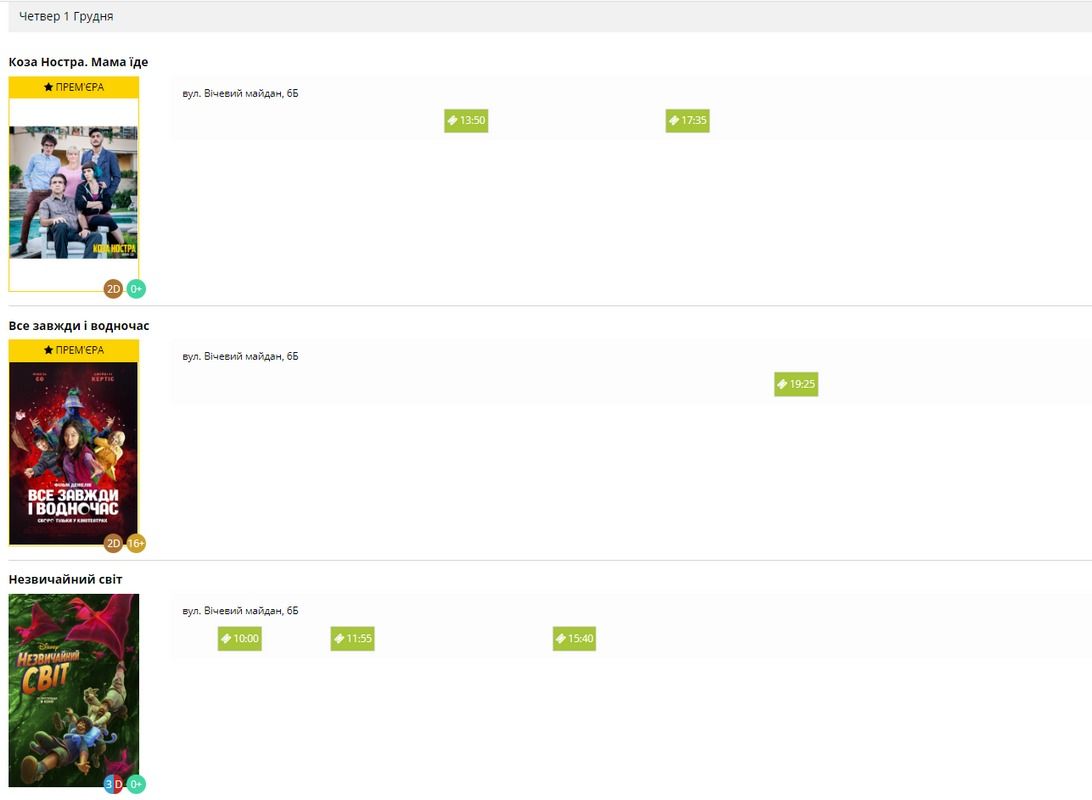
Task: Open the Незвичайний світ title link
Action: 65,580
